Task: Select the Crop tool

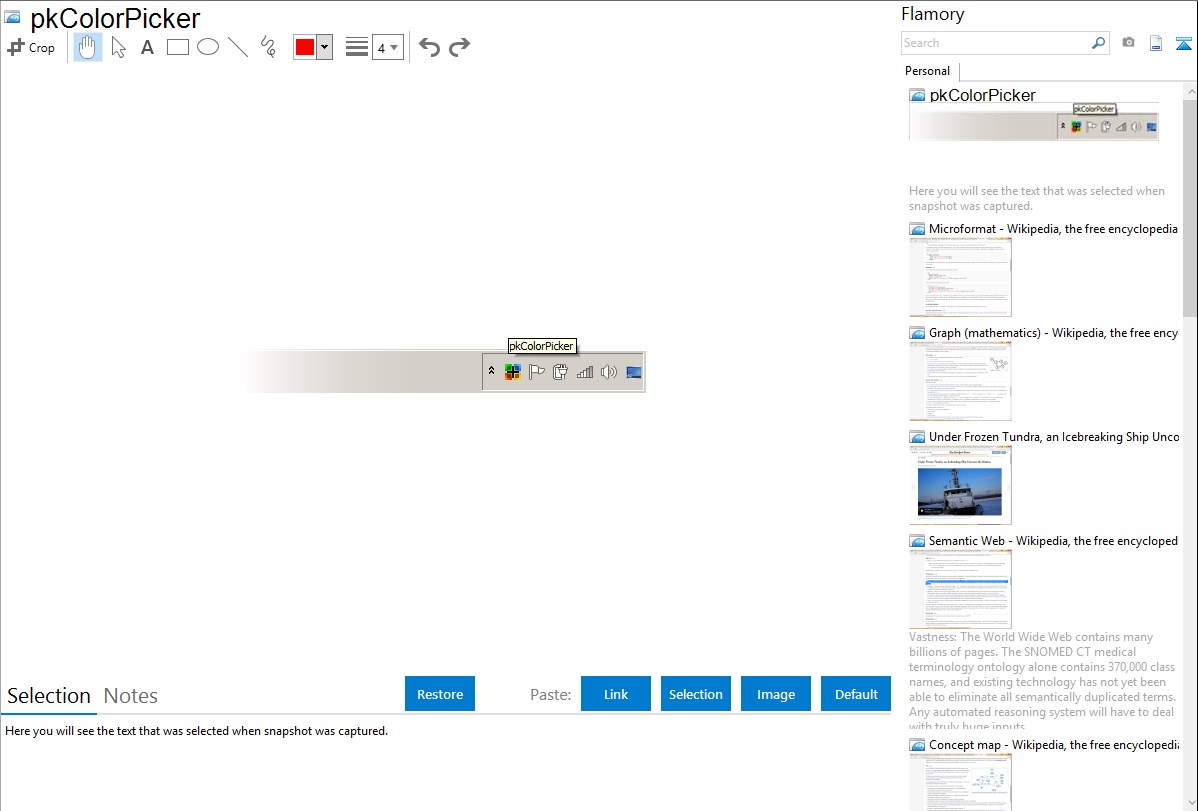Action: click(31, 47)
